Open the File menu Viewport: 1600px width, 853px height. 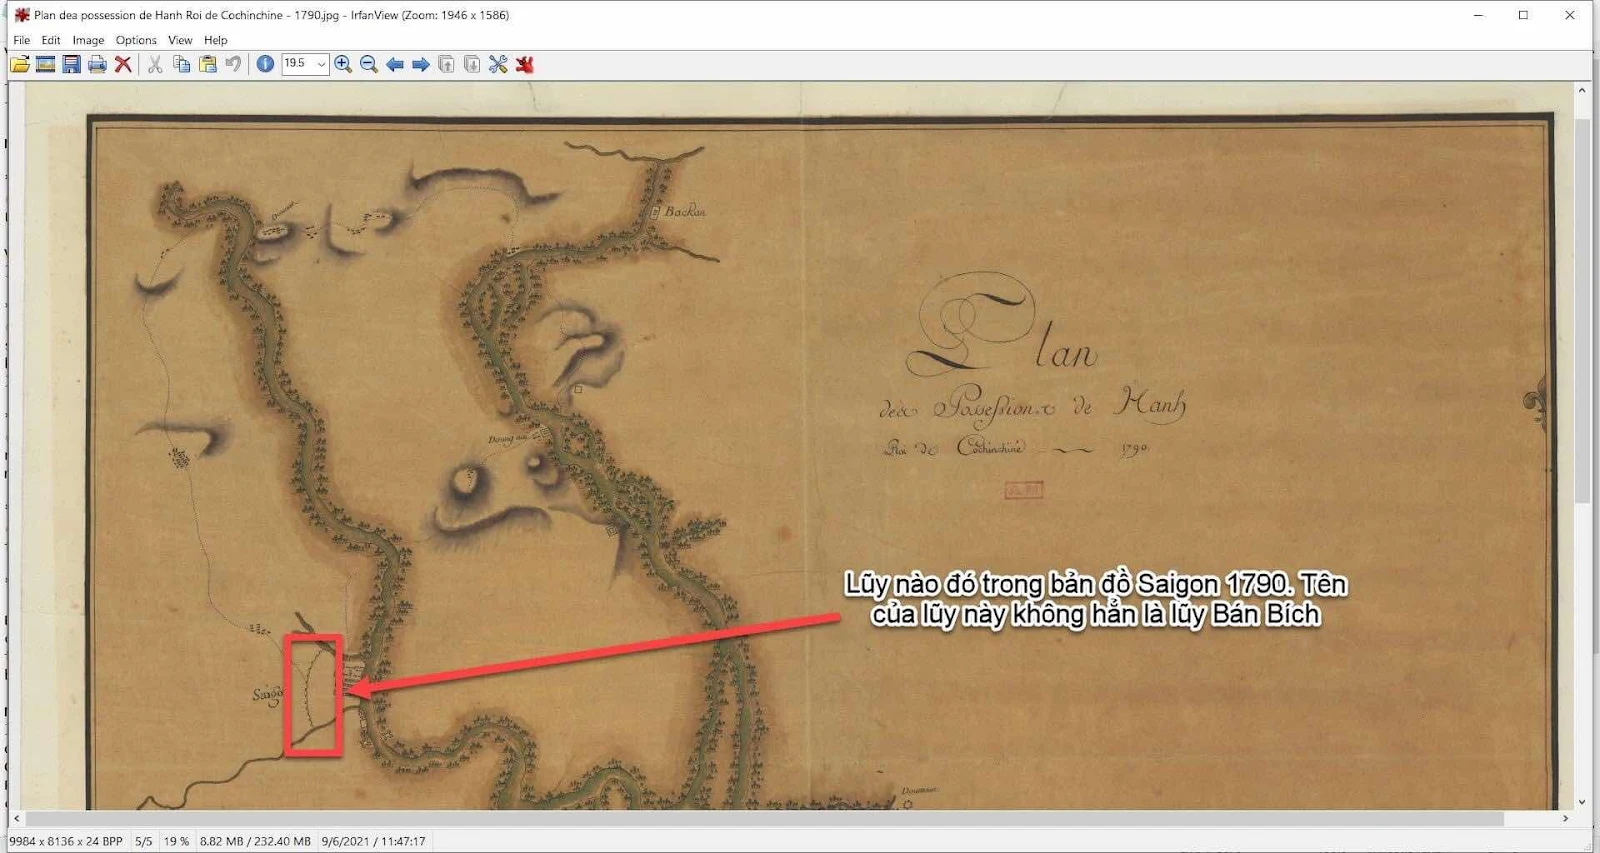click(x=22, y=40)
